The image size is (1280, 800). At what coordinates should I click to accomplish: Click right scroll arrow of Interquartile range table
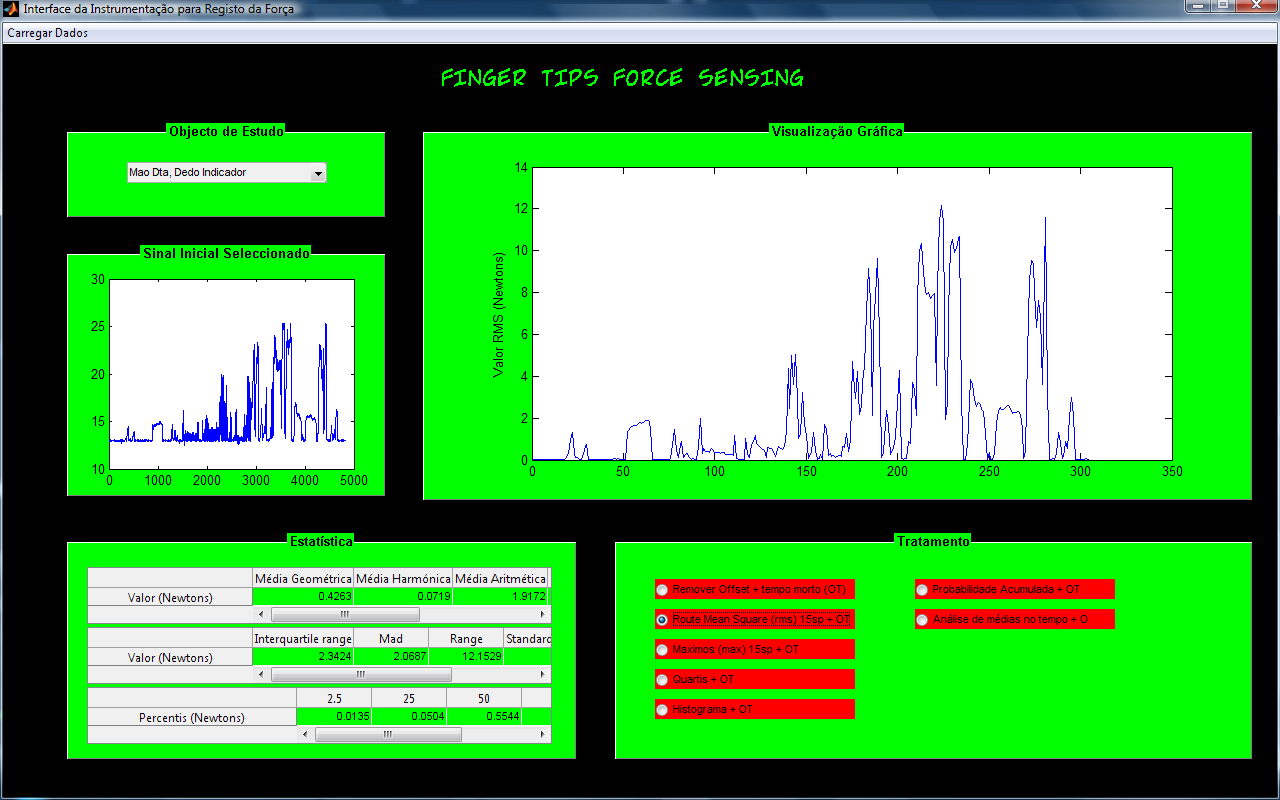pyautogui.click(x=543, y=675)
